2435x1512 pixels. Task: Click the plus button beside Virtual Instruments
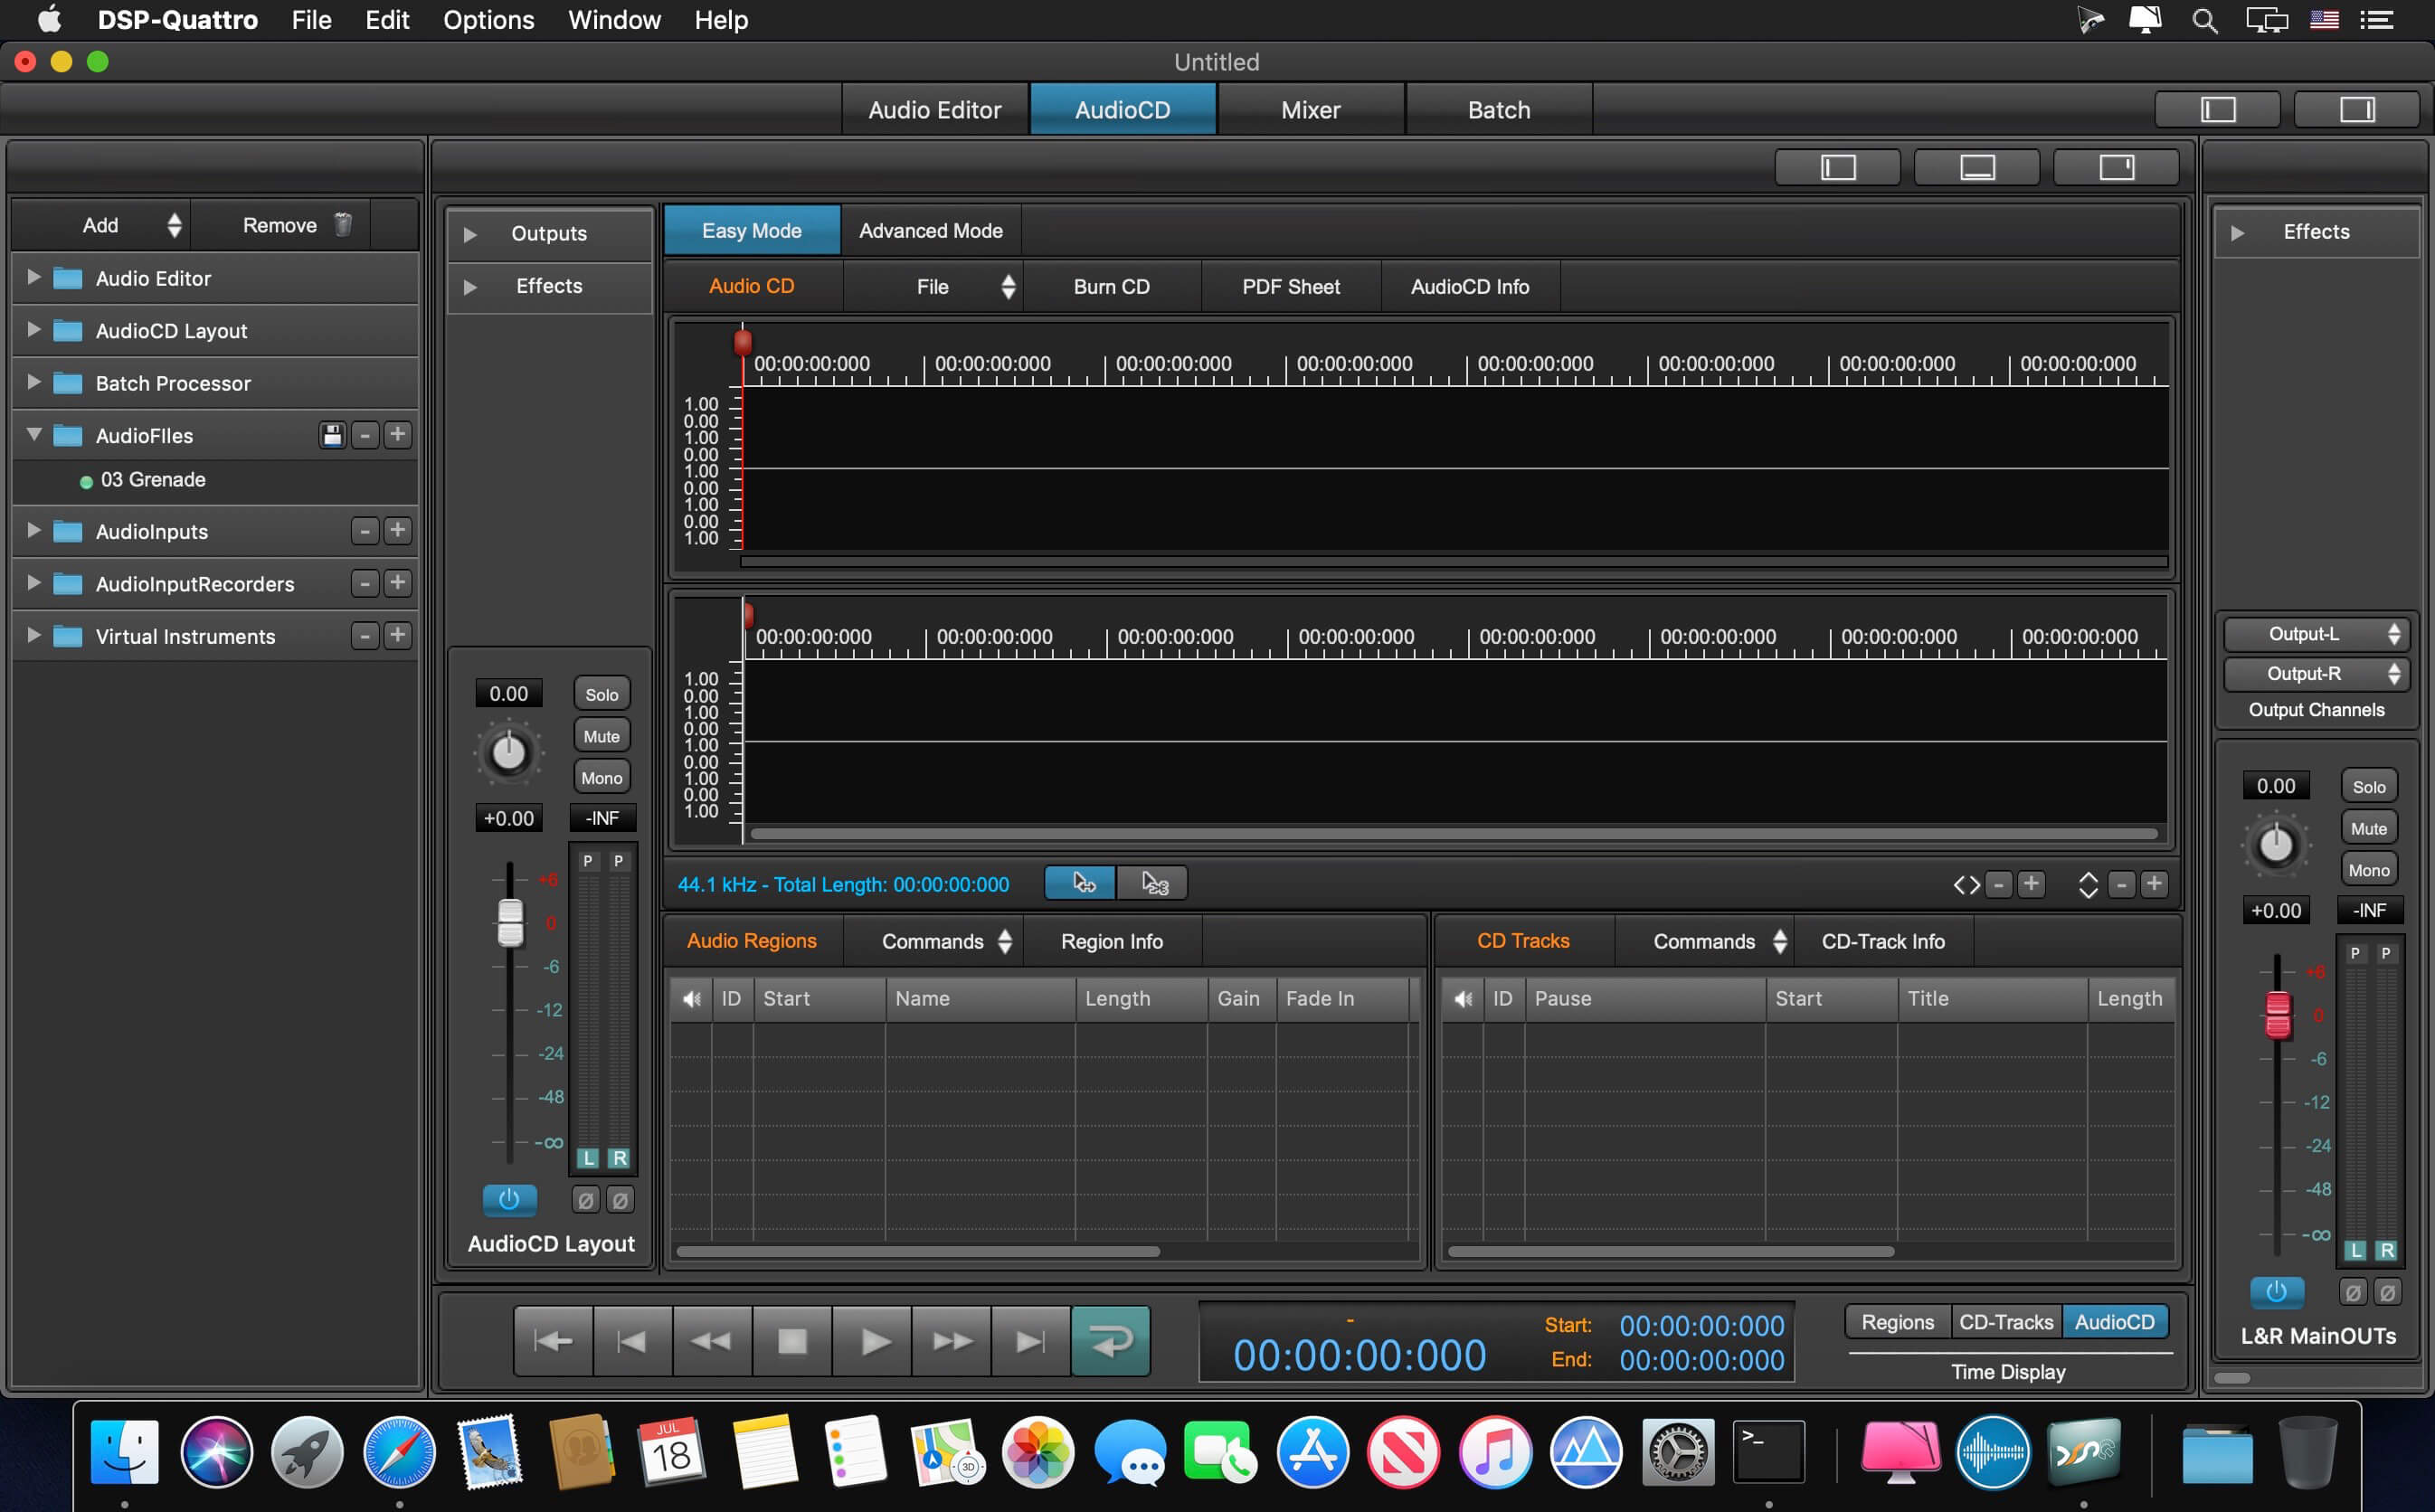click(x=398, y=636)
